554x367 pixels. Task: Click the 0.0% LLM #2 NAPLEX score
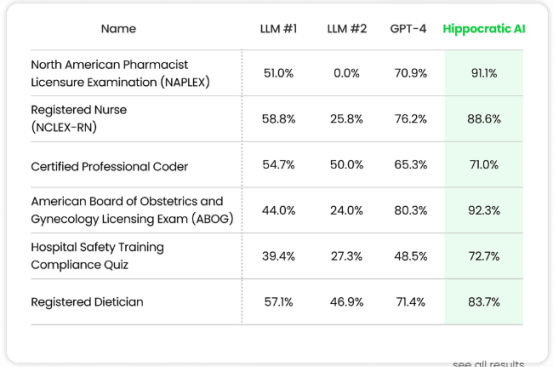click(346, 73)
